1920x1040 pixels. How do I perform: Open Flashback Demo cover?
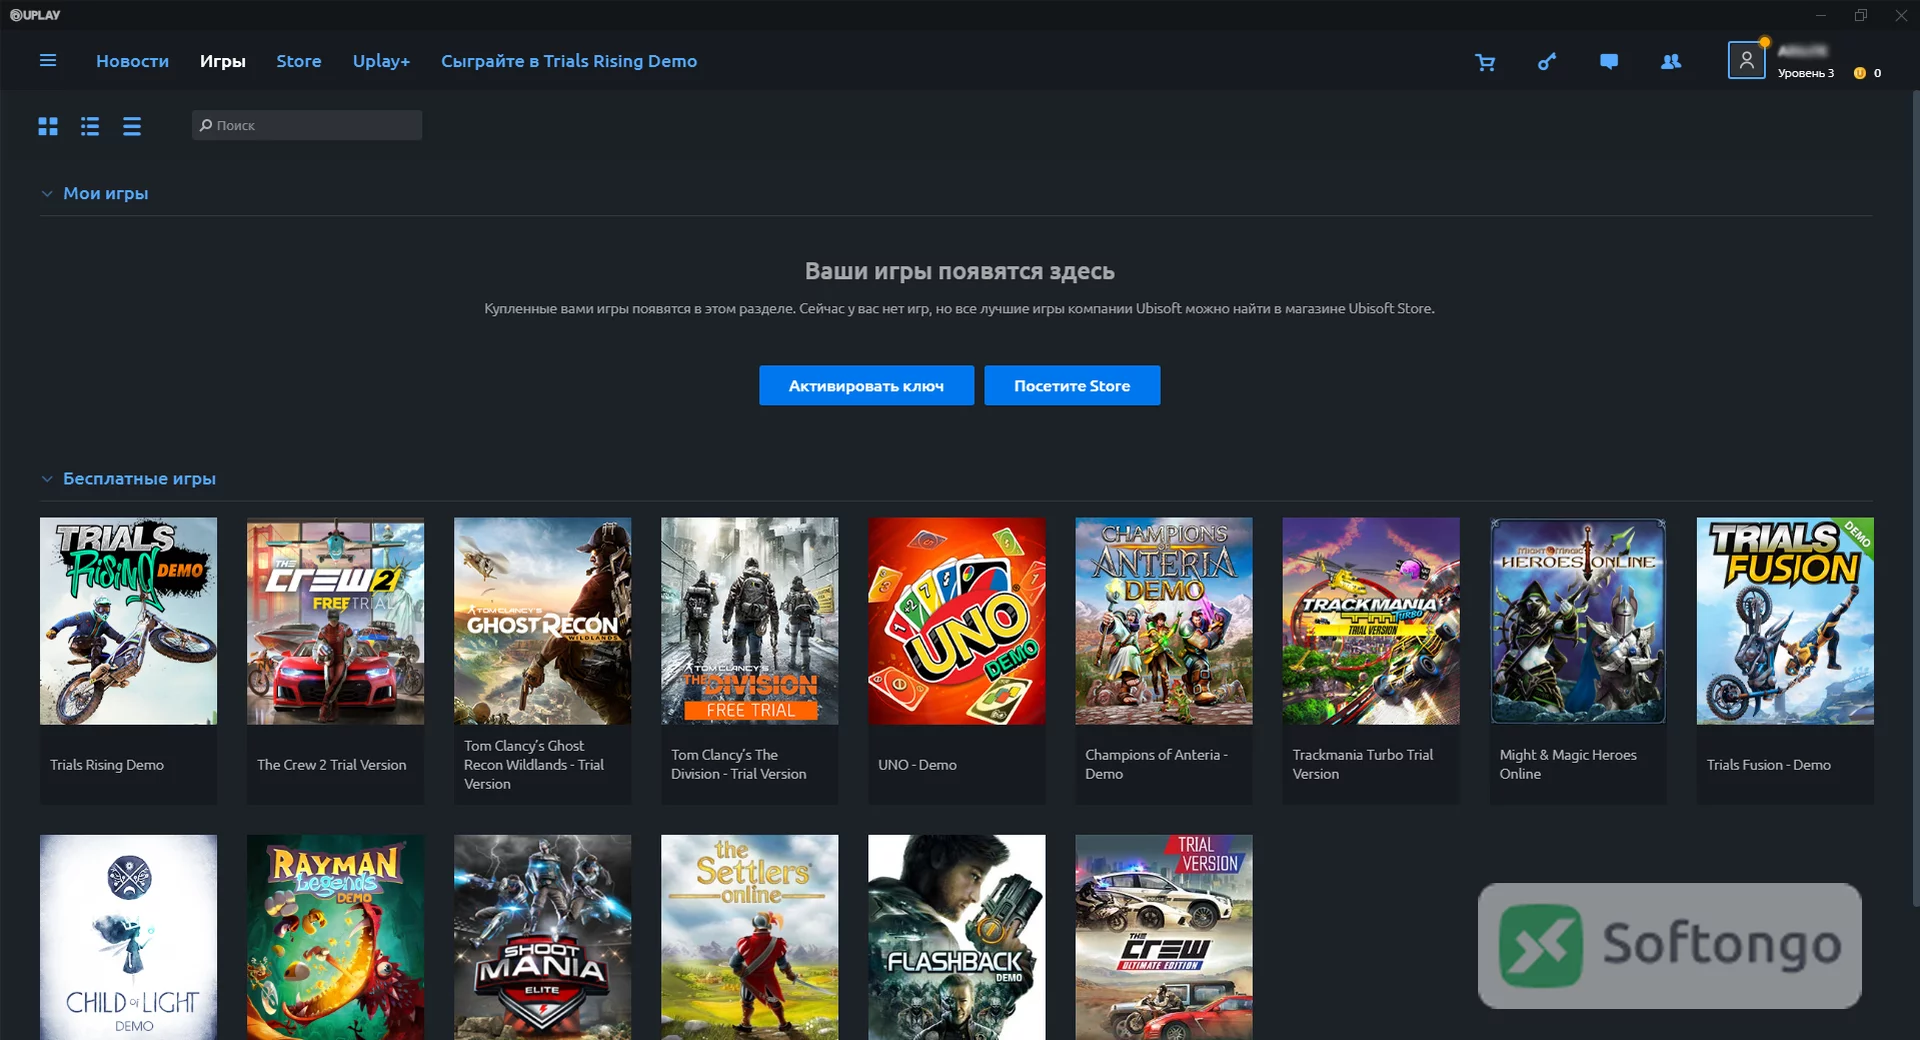pyautogui.click(x=956, y=937)
